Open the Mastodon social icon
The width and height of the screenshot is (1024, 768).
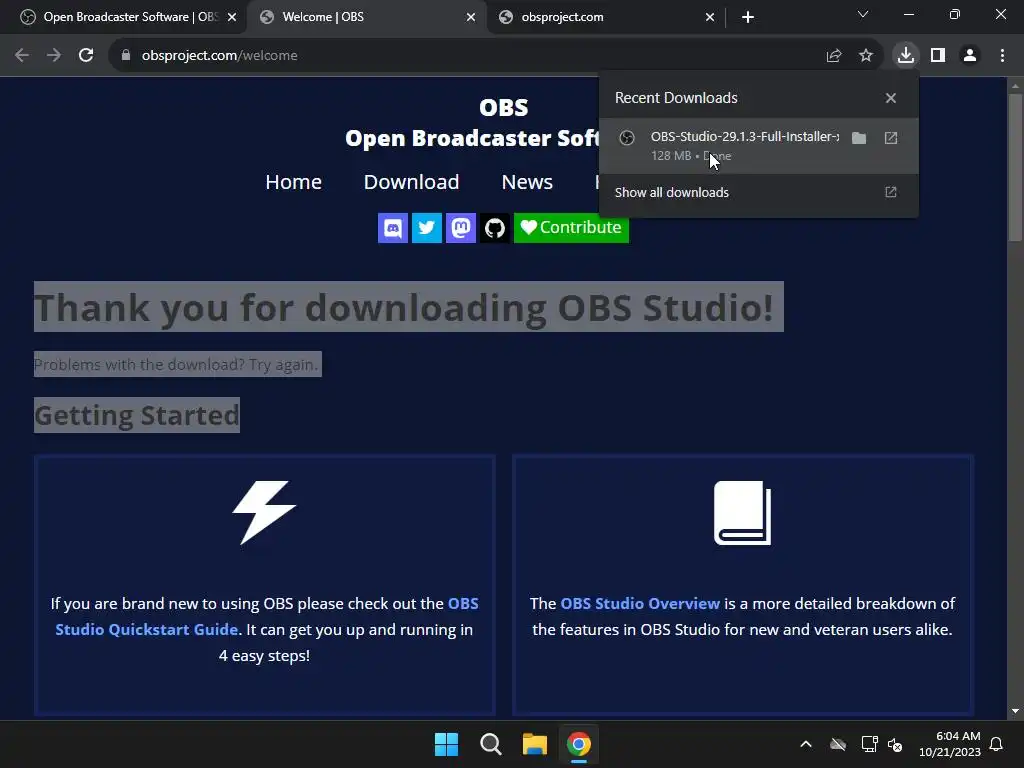click(x=460, y=228)
